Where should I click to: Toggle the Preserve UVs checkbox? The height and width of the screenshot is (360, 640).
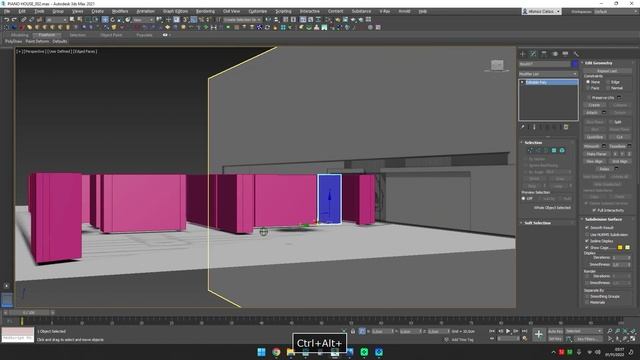click(x=589, y=98)
